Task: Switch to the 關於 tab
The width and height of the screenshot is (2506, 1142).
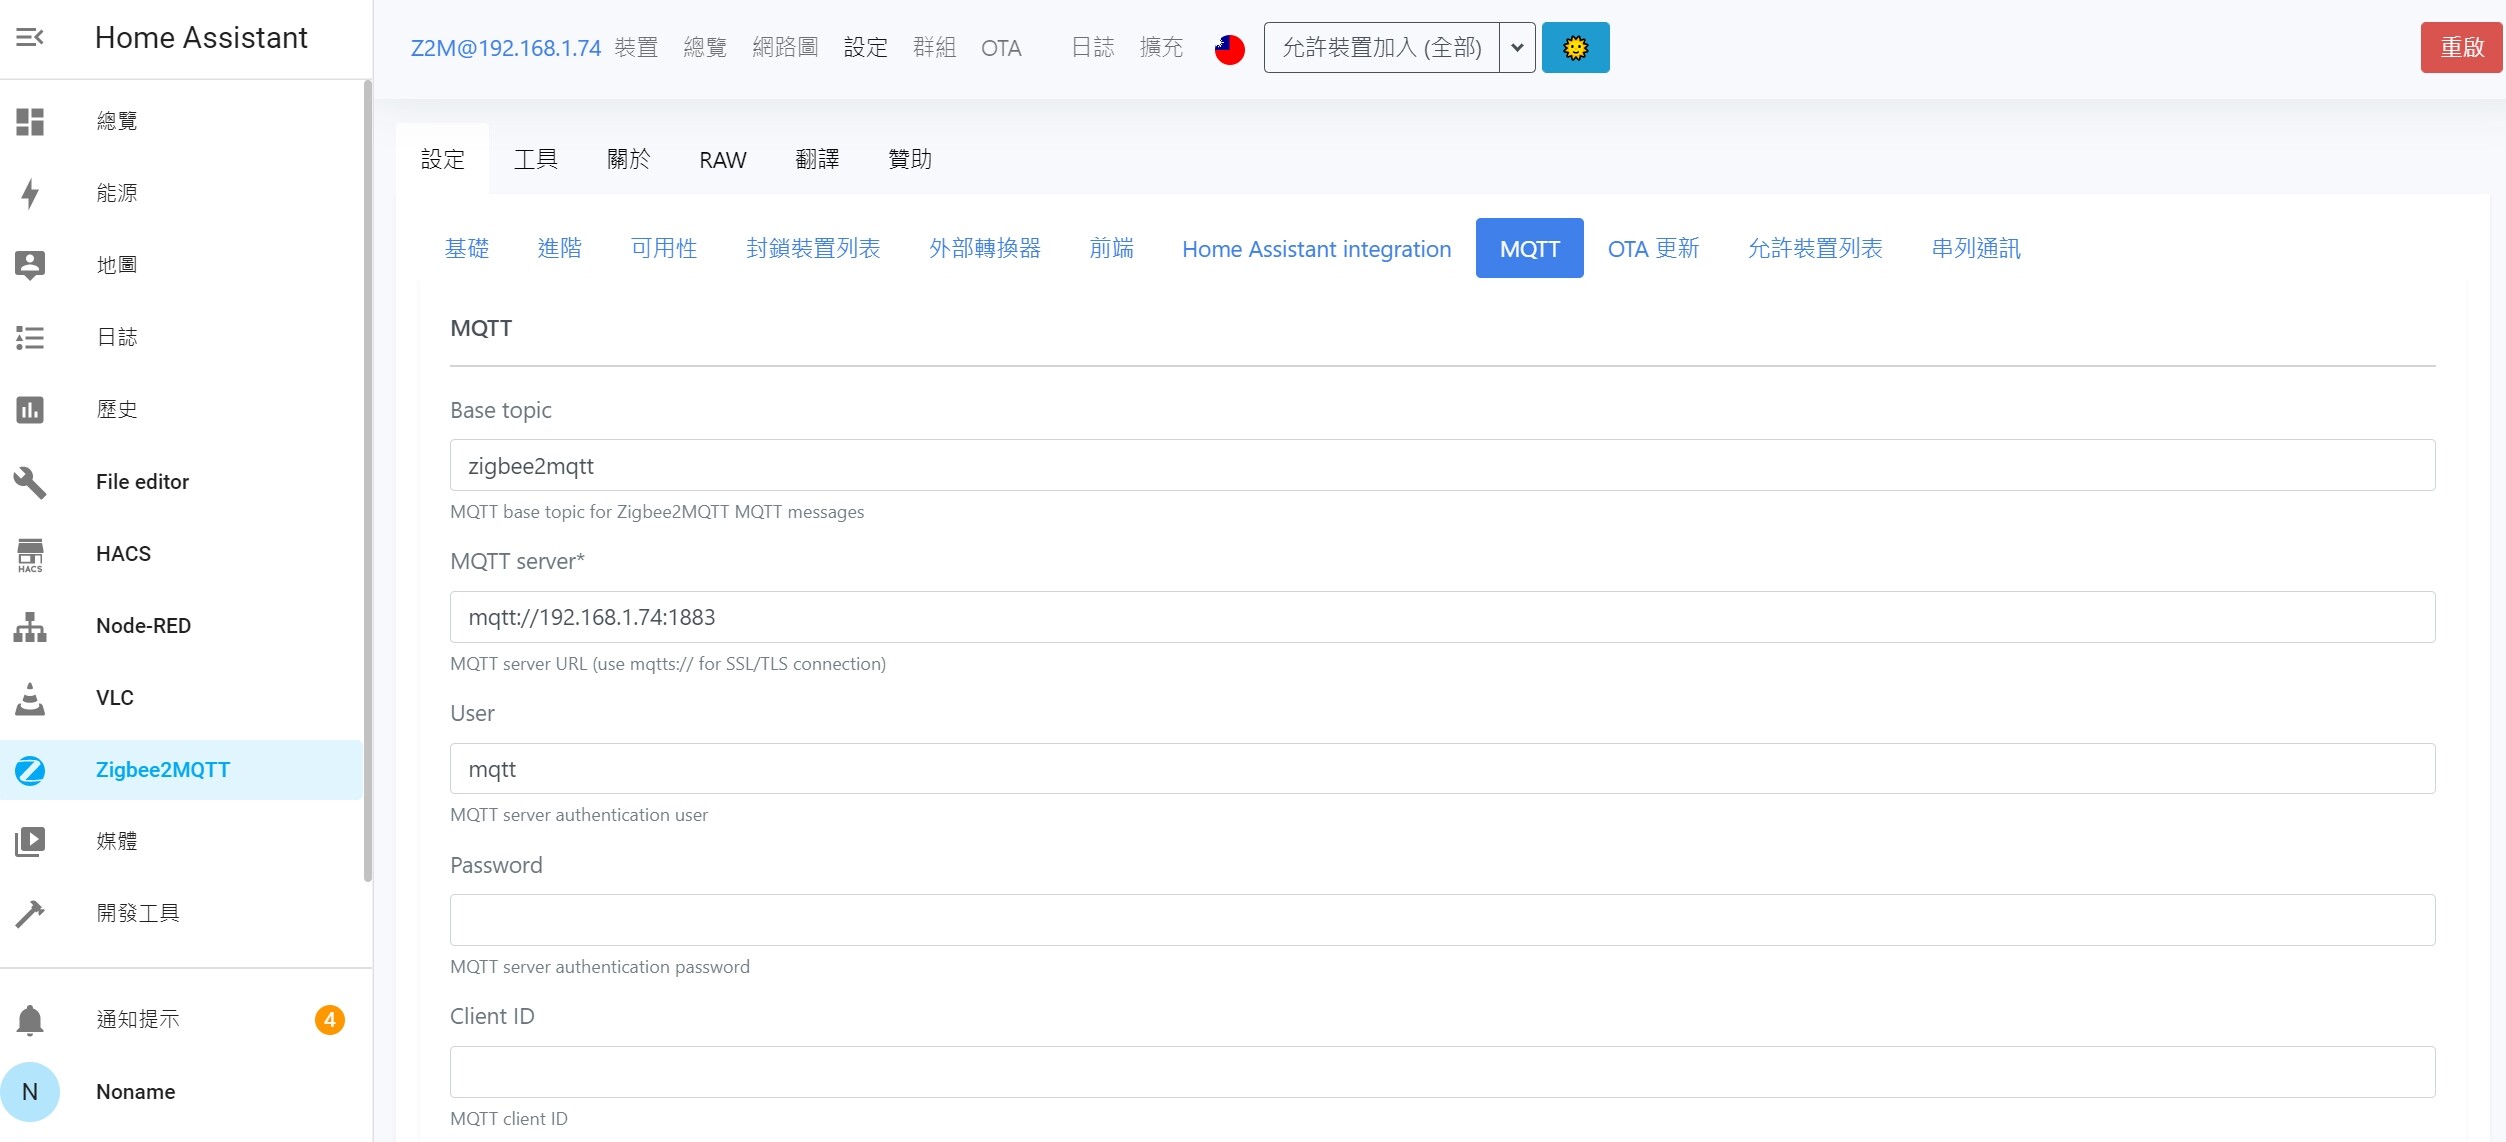Action: coord(629,159)
